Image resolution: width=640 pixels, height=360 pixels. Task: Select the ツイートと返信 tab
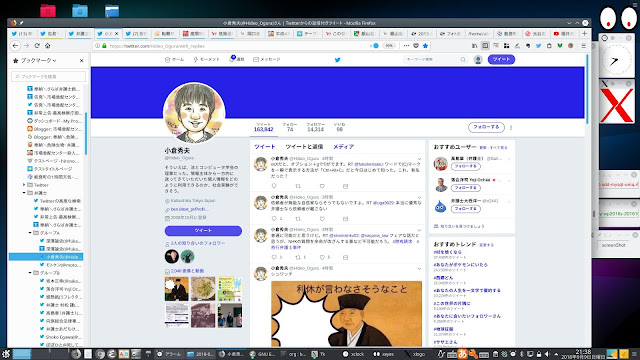(x=304, y=147)
